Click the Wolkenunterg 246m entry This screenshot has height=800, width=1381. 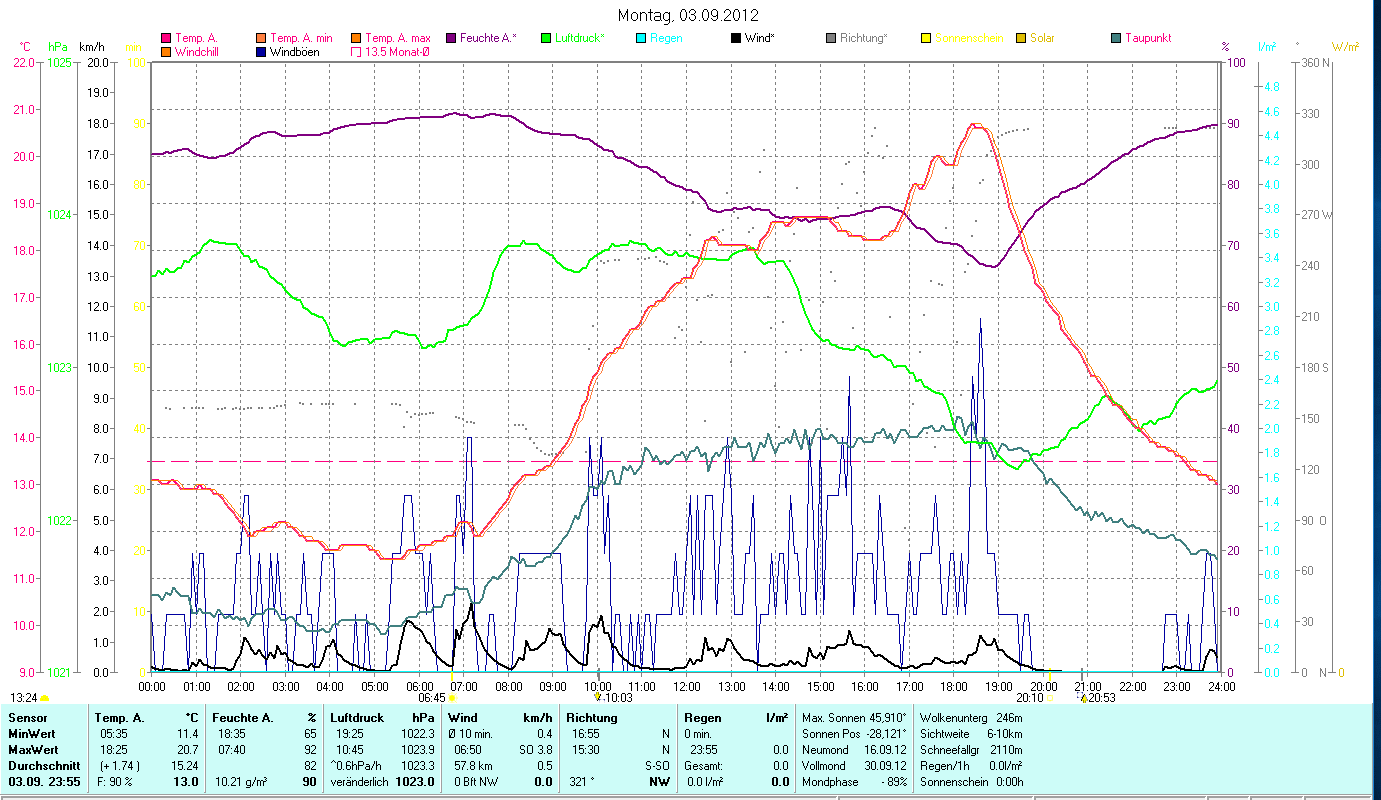971,718
